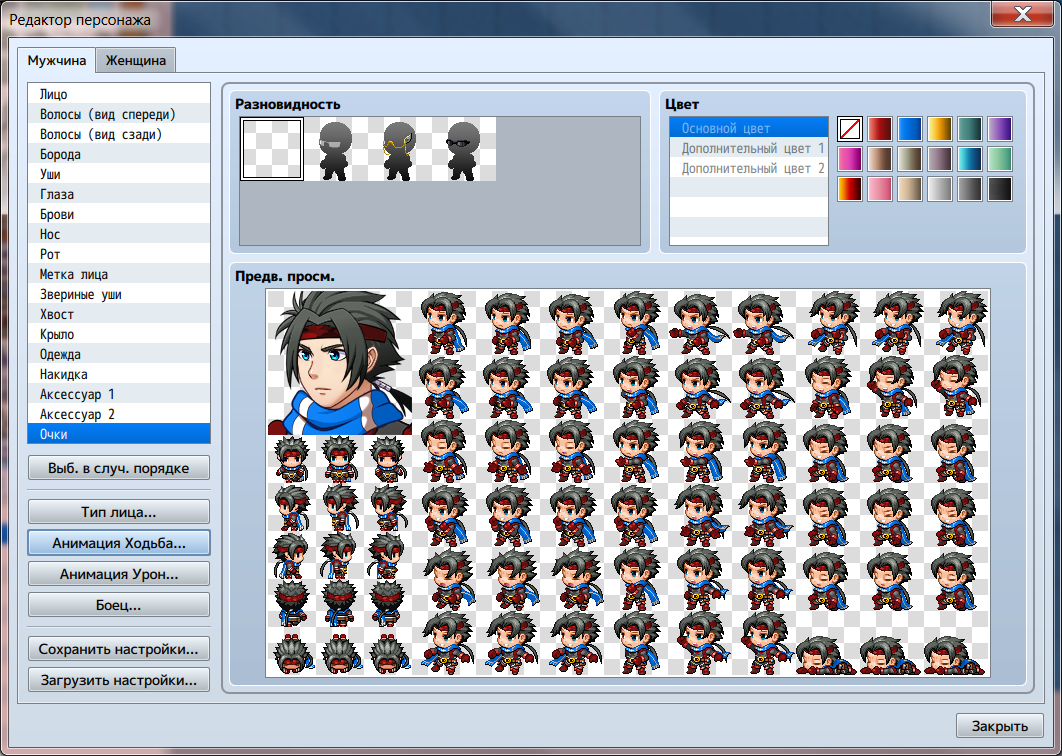This screenshot has width=1062, height=756.
Task: Click the Выб. в случ. порядке button
Action: tap(119, 468)
